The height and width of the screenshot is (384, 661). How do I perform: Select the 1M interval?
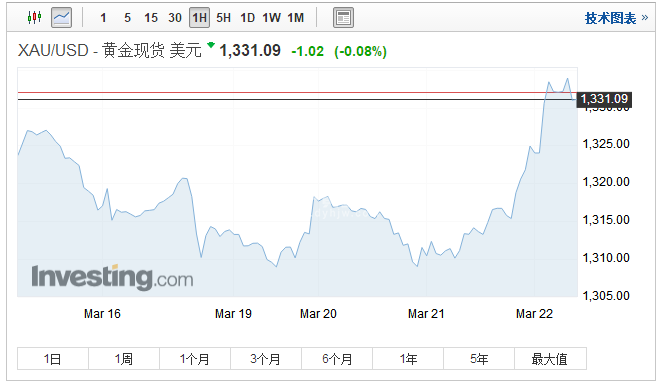click(x=296, y=18)
